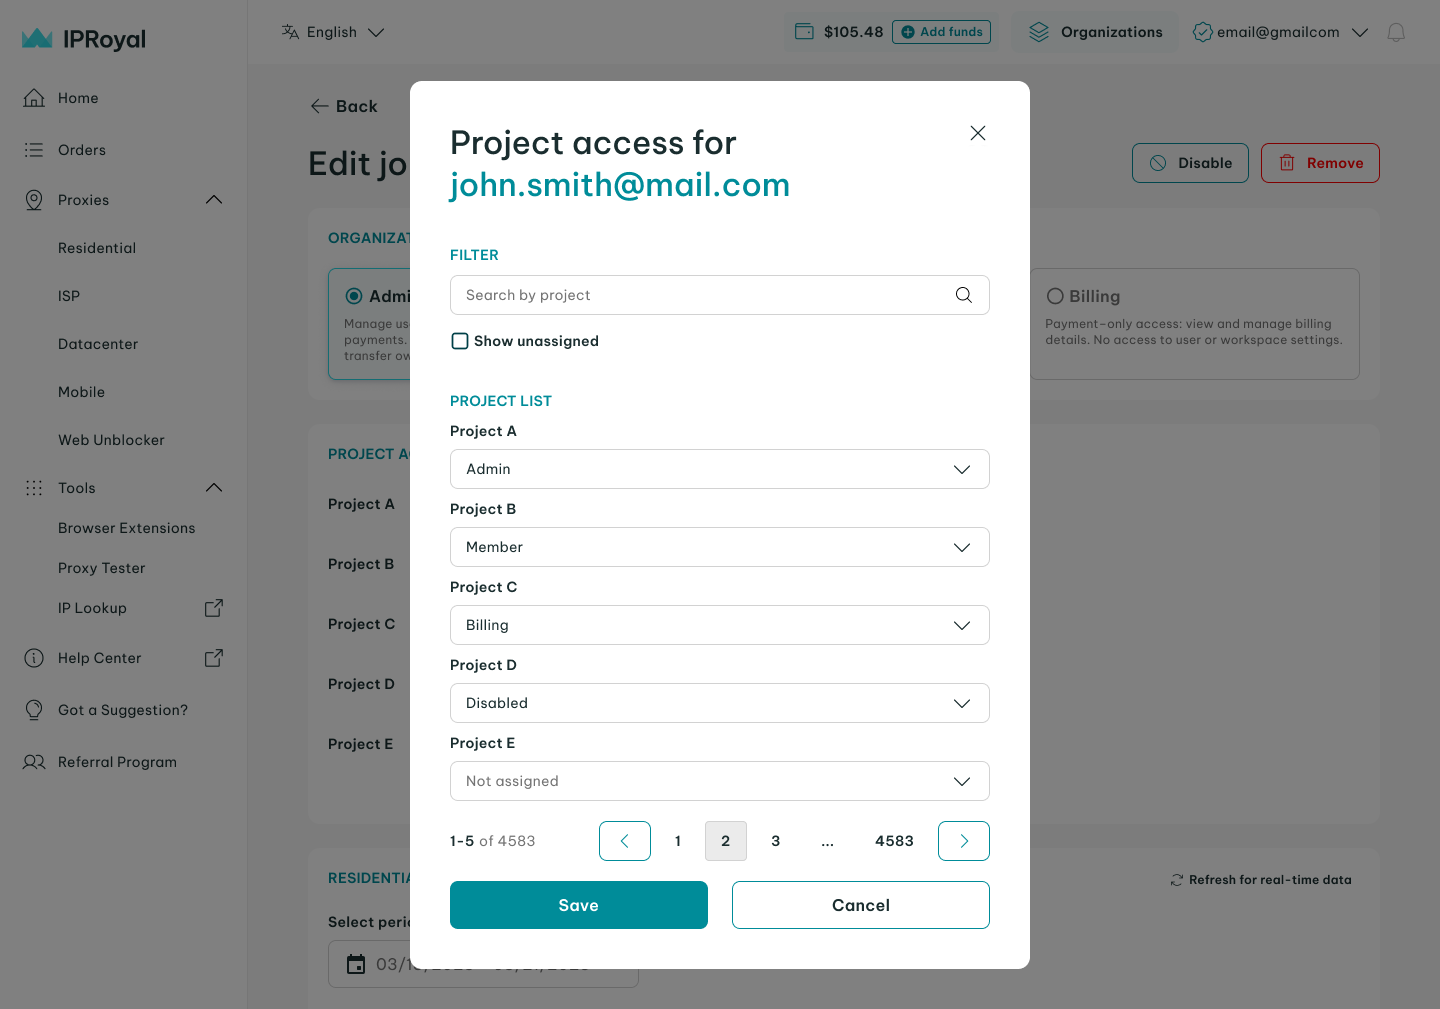
Task: Jump to page 3 of project list
Action: [x=775, y=841]
